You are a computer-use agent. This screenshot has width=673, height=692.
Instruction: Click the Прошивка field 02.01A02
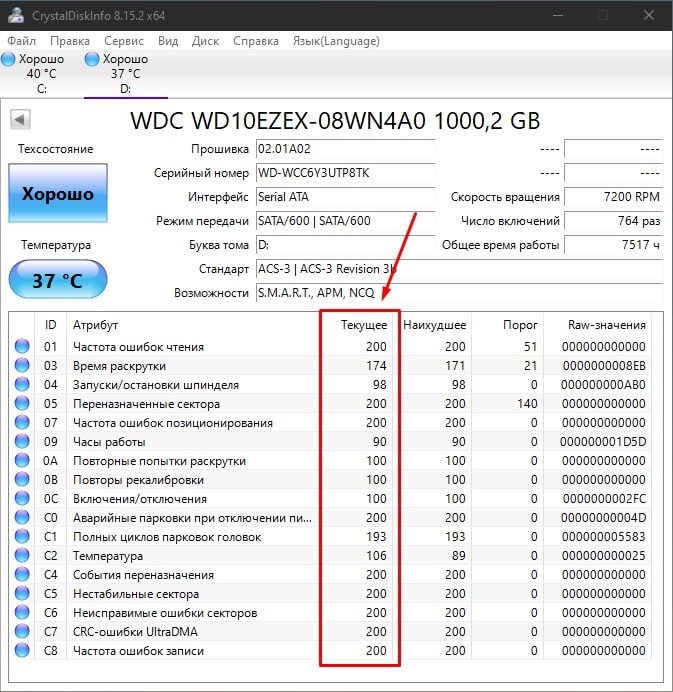click(346, 149)
